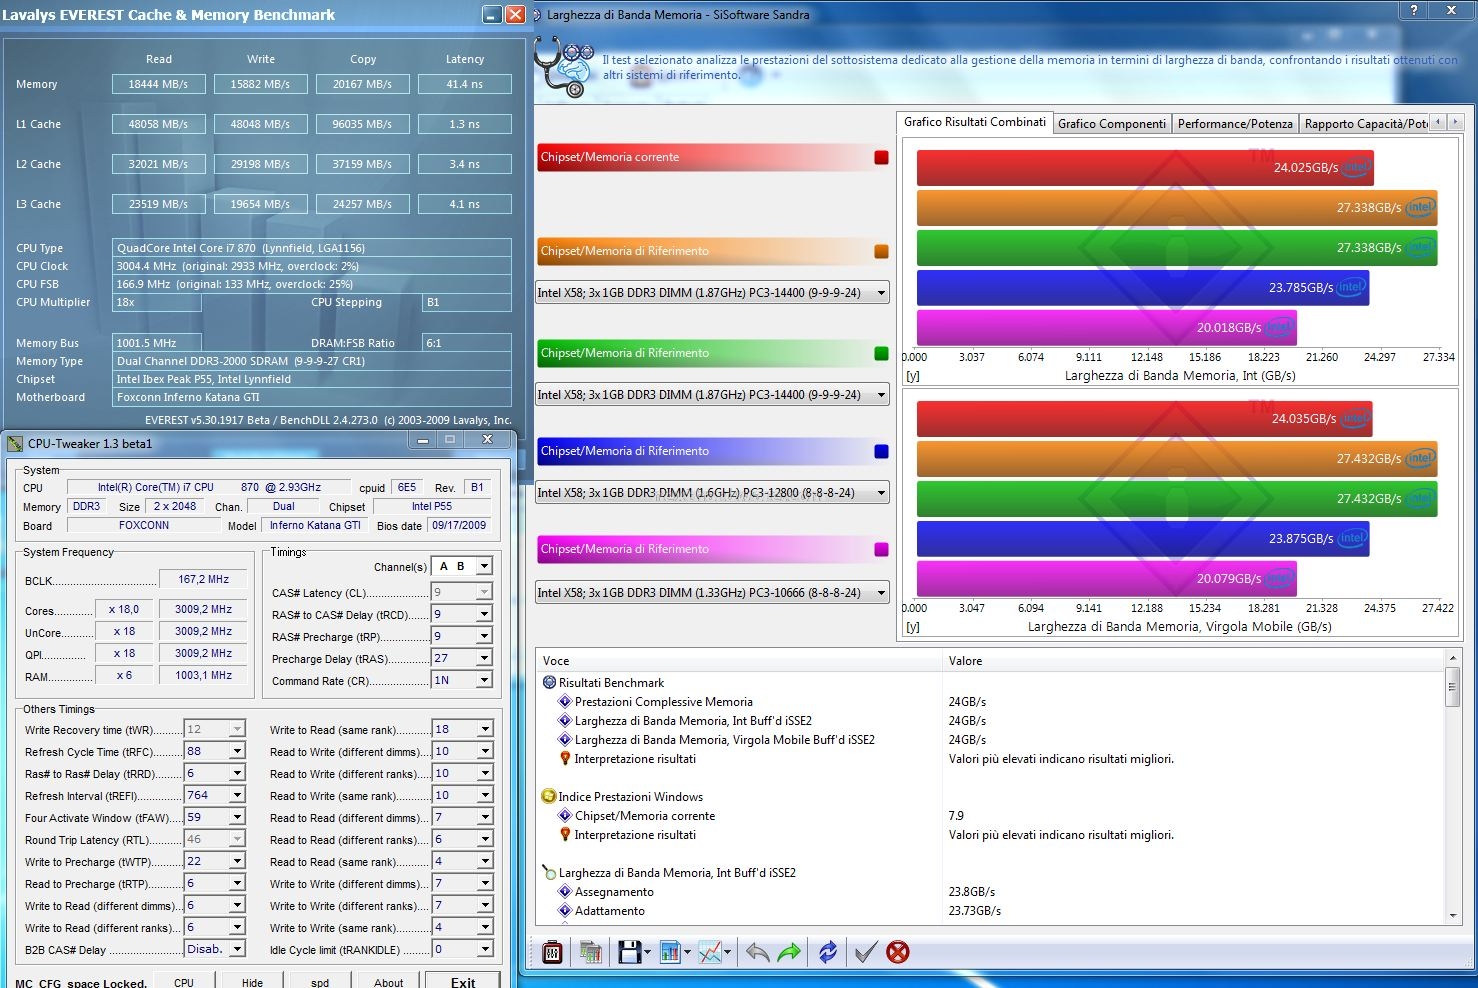1478x988 pixels.
Task: Select the Adattamento result row
Action: (609, 911)
